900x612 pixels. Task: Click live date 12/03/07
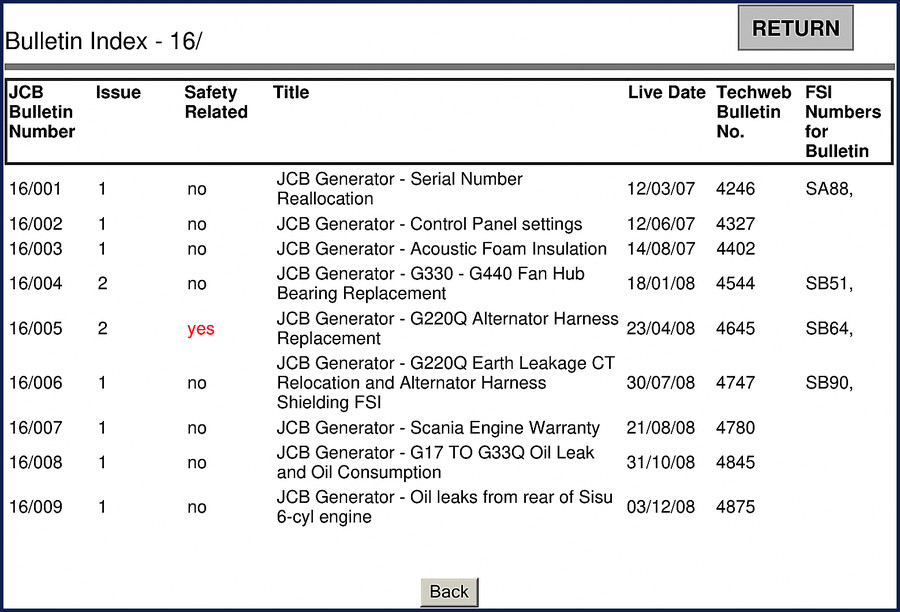tap(661, 189)
